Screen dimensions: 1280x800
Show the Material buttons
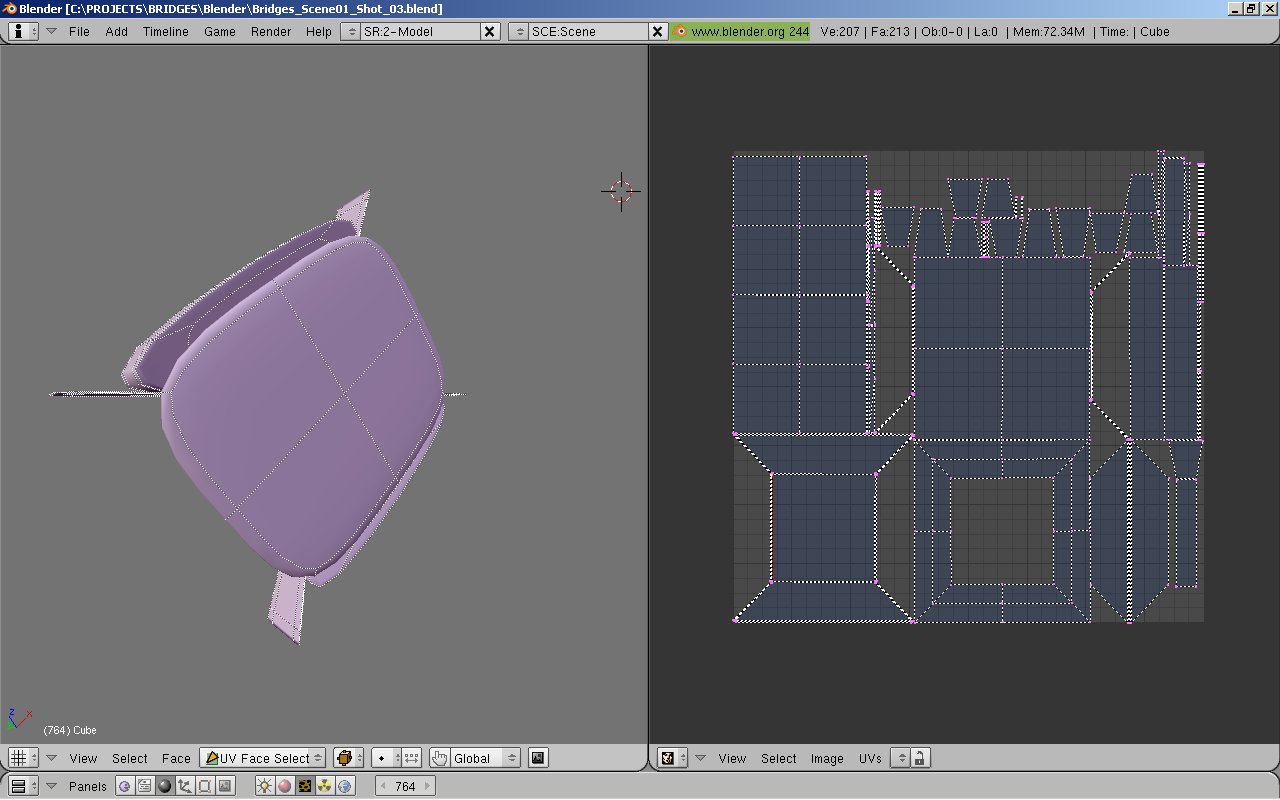pyautogui.click(x=285, y=786)
